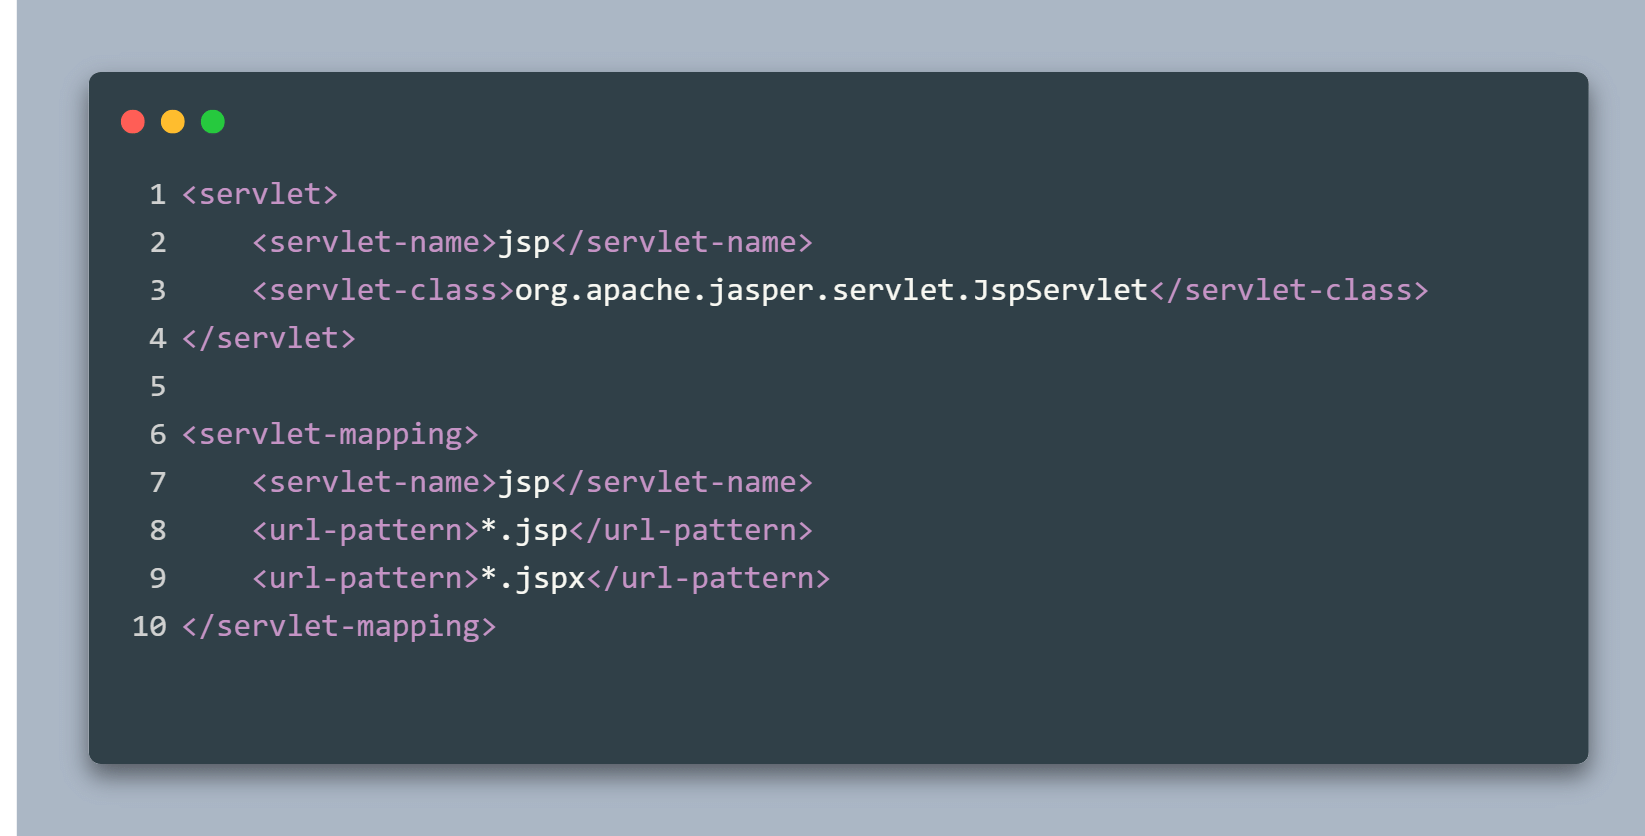Select line number 8 in the gutter
This screenshot has height=836, width=1645.
tap(158, 530)
